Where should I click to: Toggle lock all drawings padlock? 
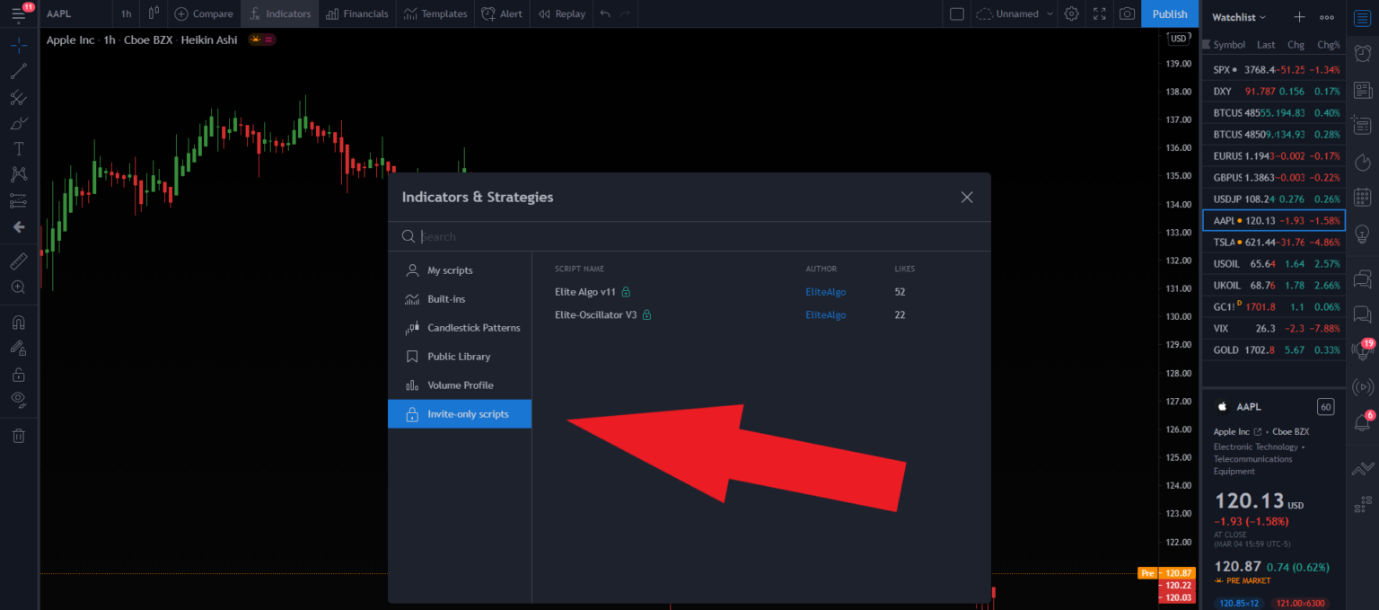click(18, 374)
